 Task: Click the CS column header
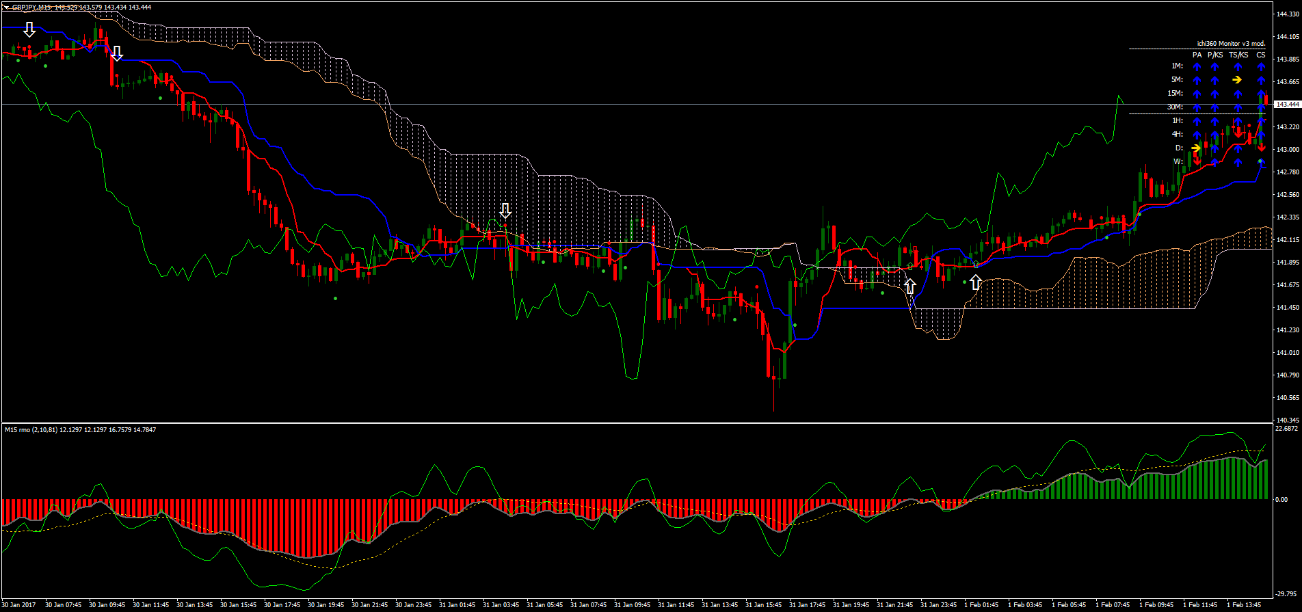[x=1261, y=55]
